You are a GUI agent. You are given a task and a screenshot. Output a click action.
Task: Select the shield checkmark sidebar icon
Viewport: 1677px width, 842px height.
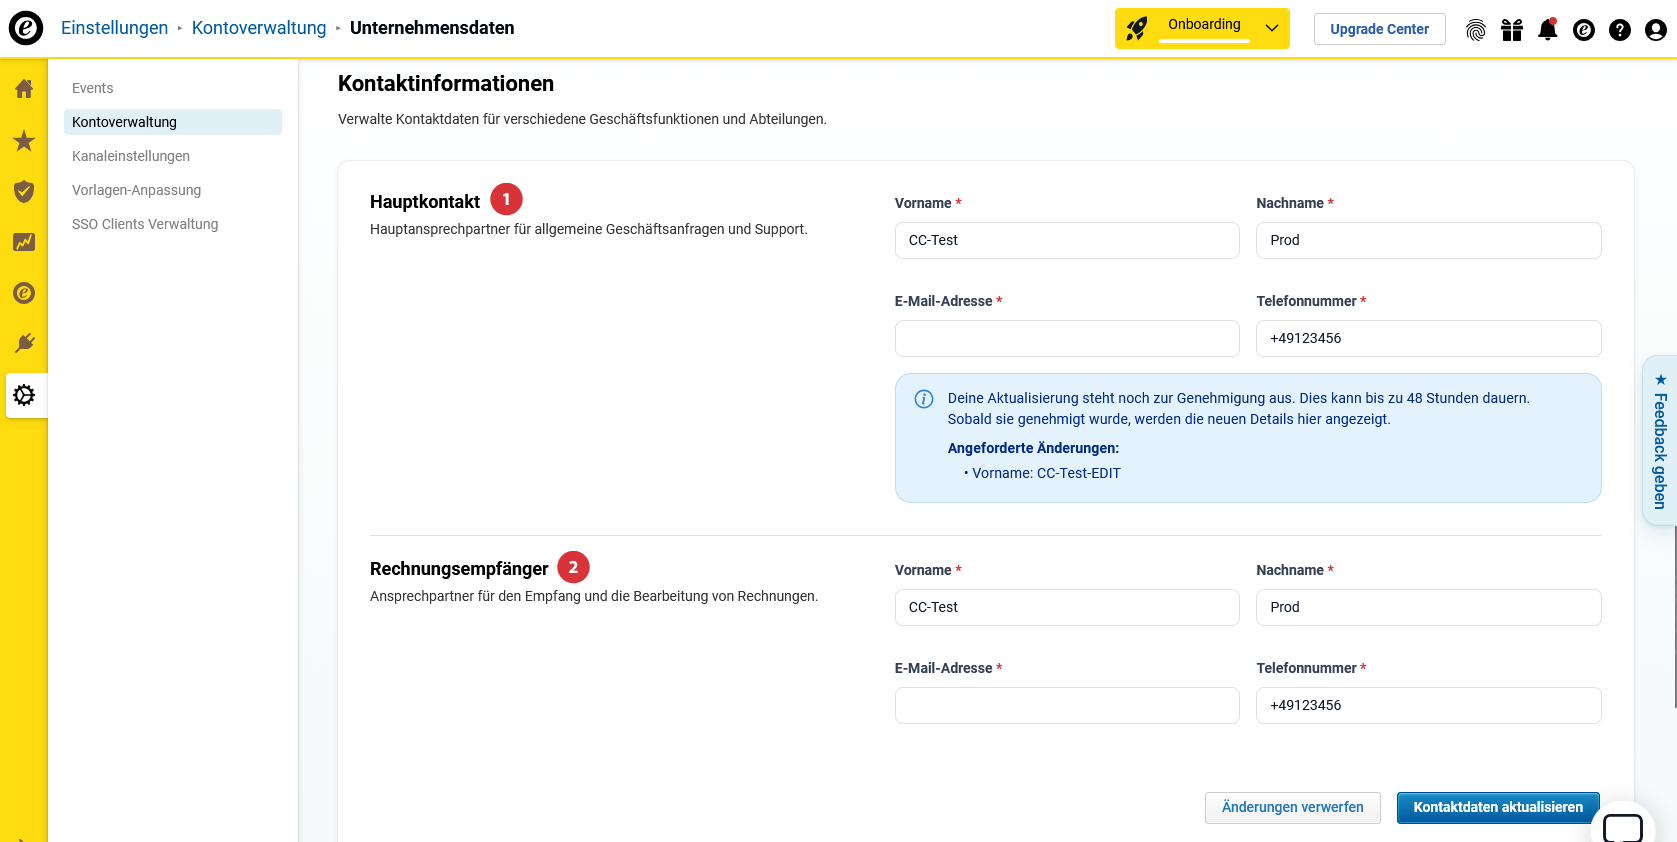24,191
